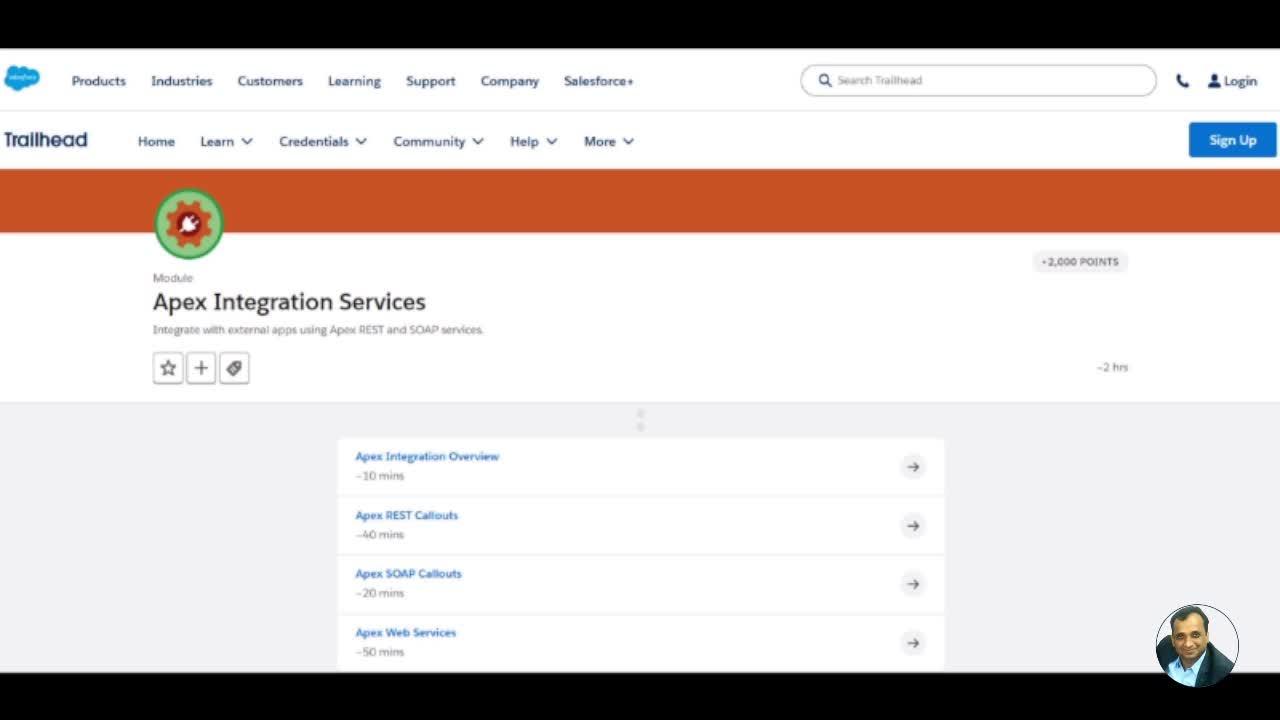Click the ~40 mins duration text
This screenshot has width=1280, height=720.
click(380, 535)
